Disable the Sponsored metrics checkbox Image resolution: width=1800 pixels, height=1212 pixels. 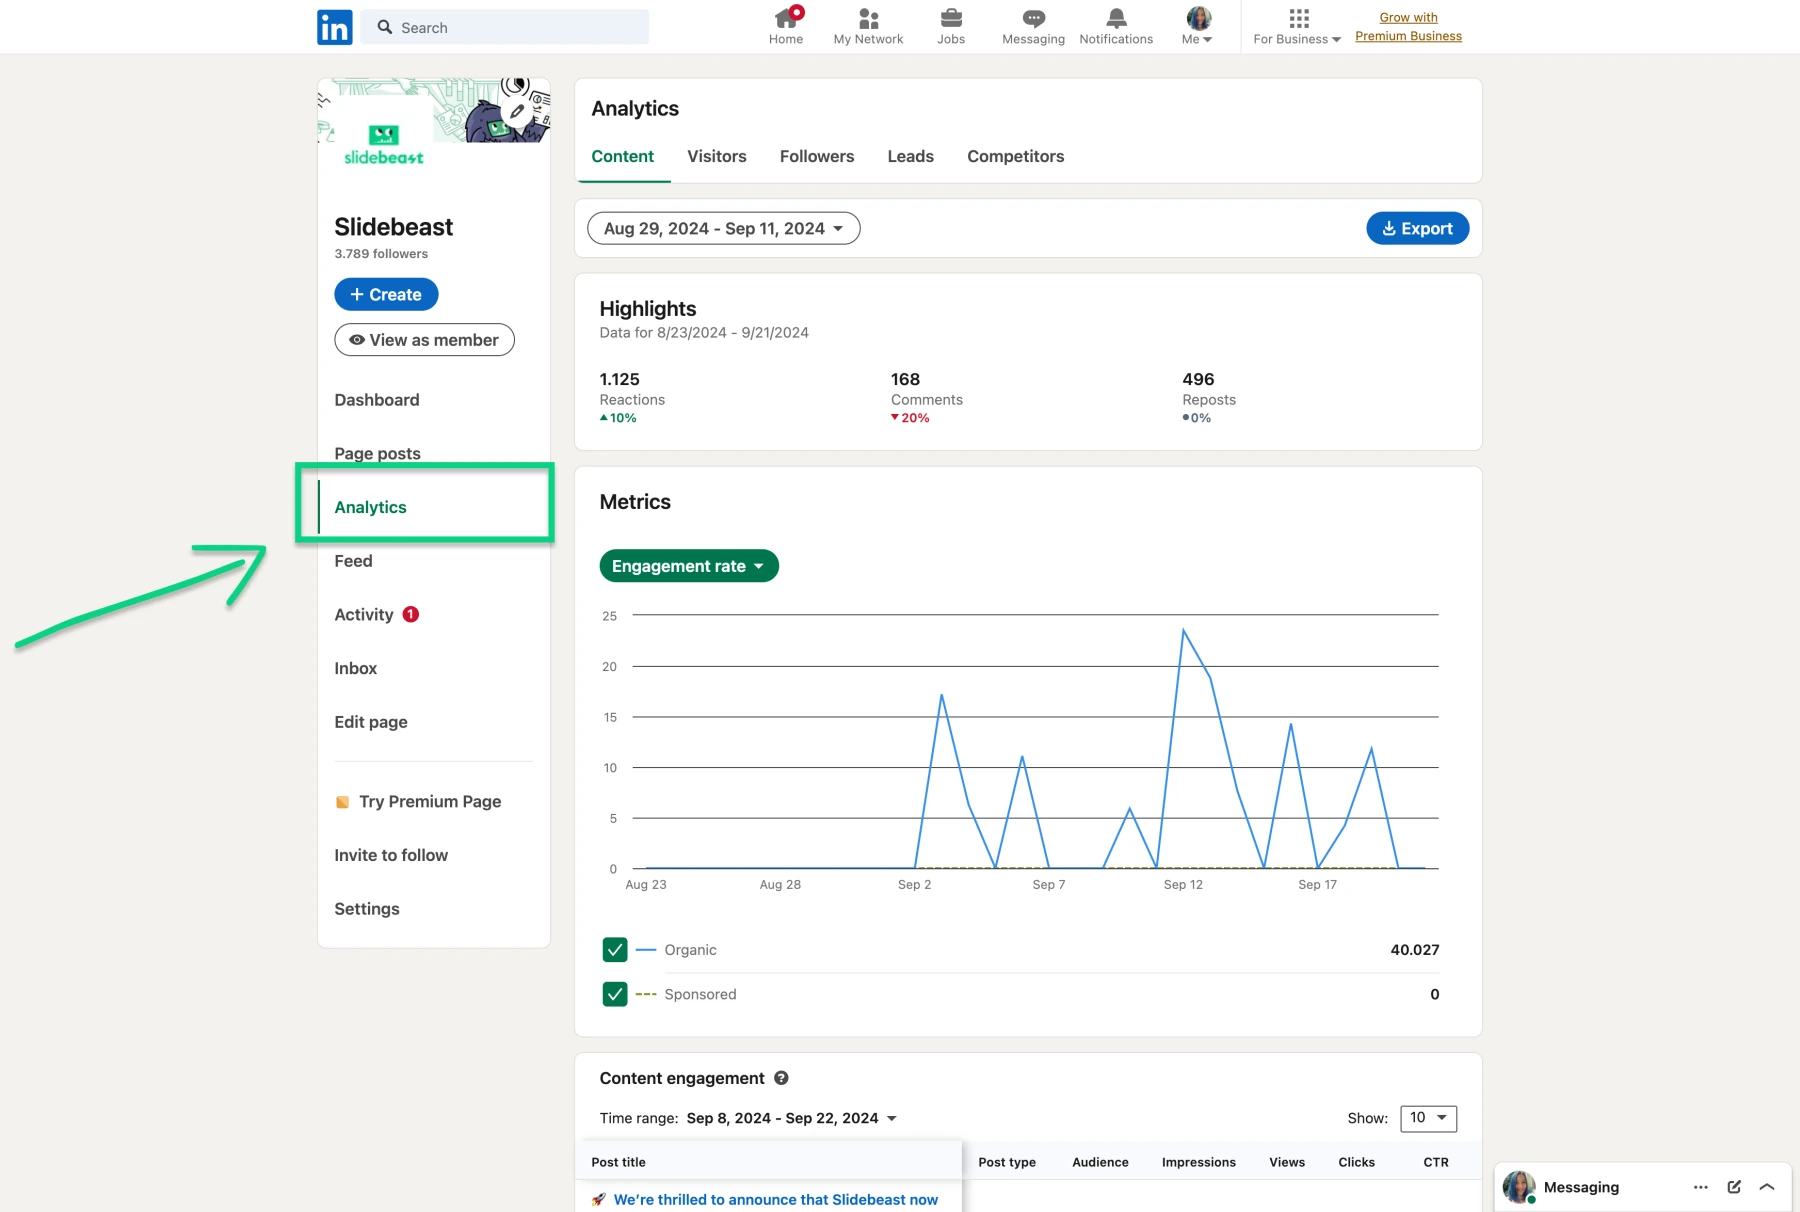[x=615, y=994]
